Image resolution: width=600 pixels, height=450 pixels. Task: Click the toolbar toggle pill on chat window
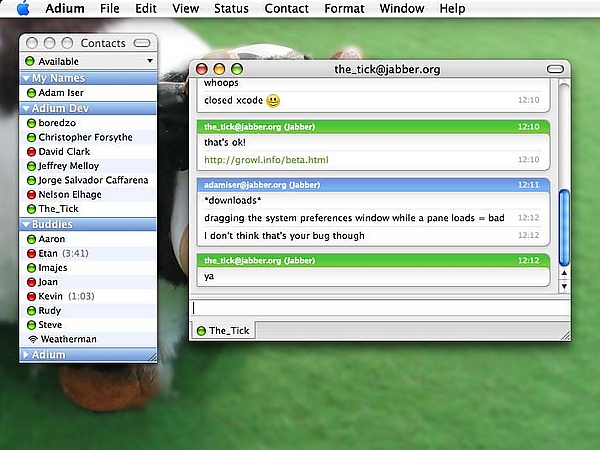click(555, 69)
